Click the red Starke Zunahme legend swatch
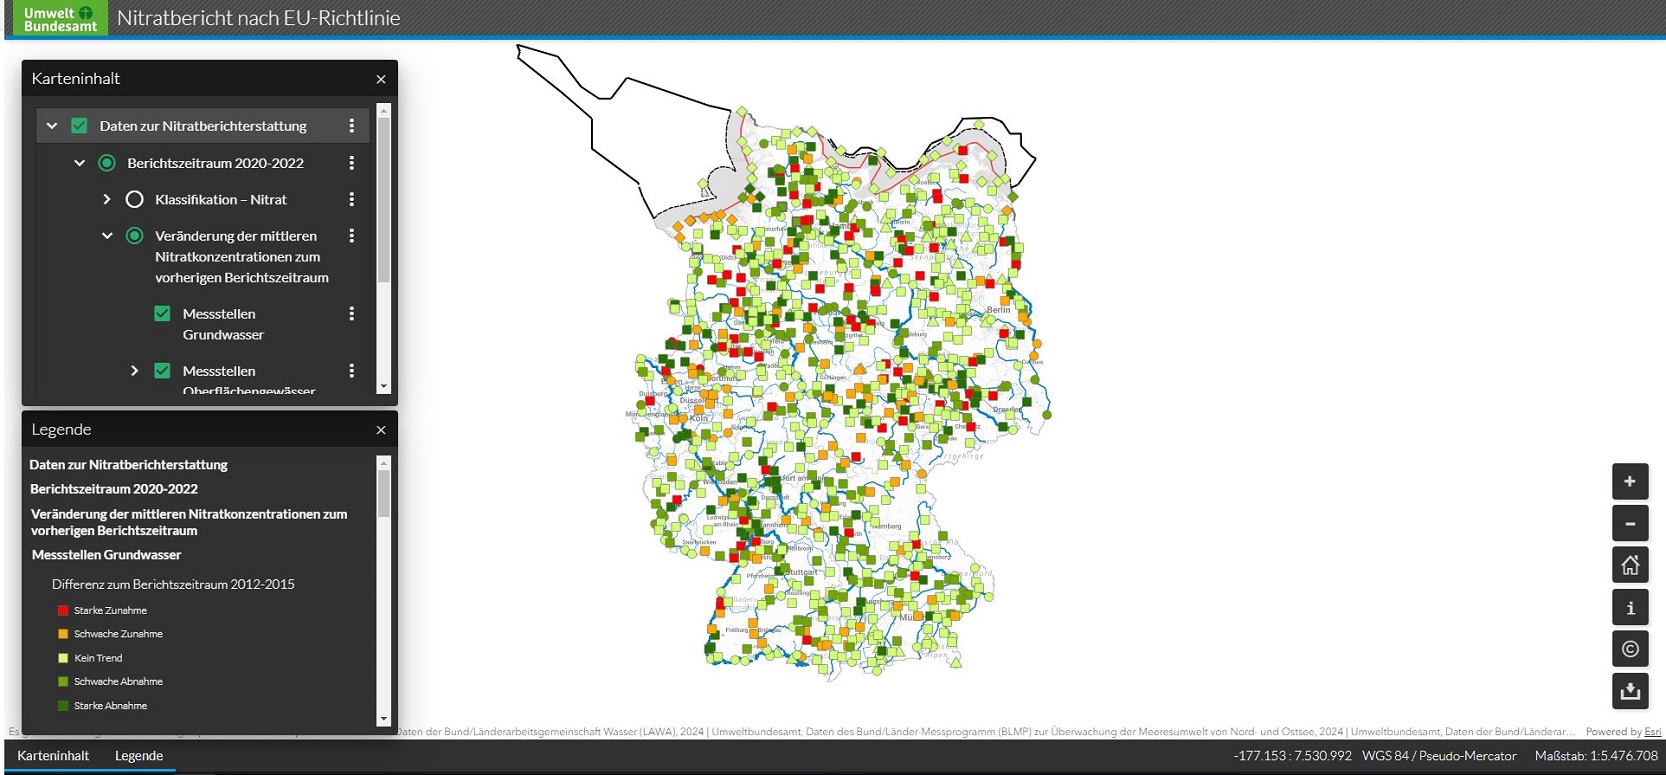Viewport: 1666px width, 775px height. click(63, 610)
